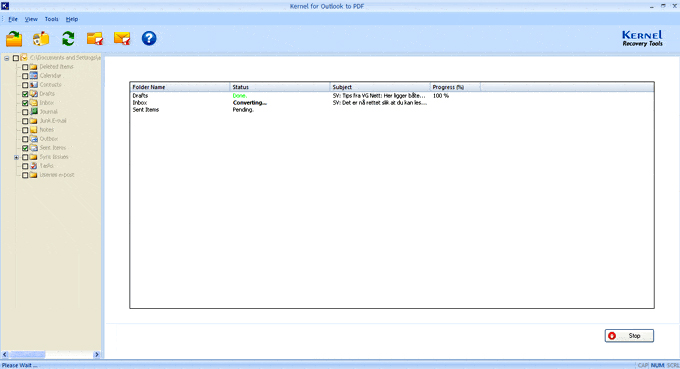Image resolution: width=680 pixels, height=369 pixels.
Task: Open help with the blue question mark
Action: click(149, 39)
